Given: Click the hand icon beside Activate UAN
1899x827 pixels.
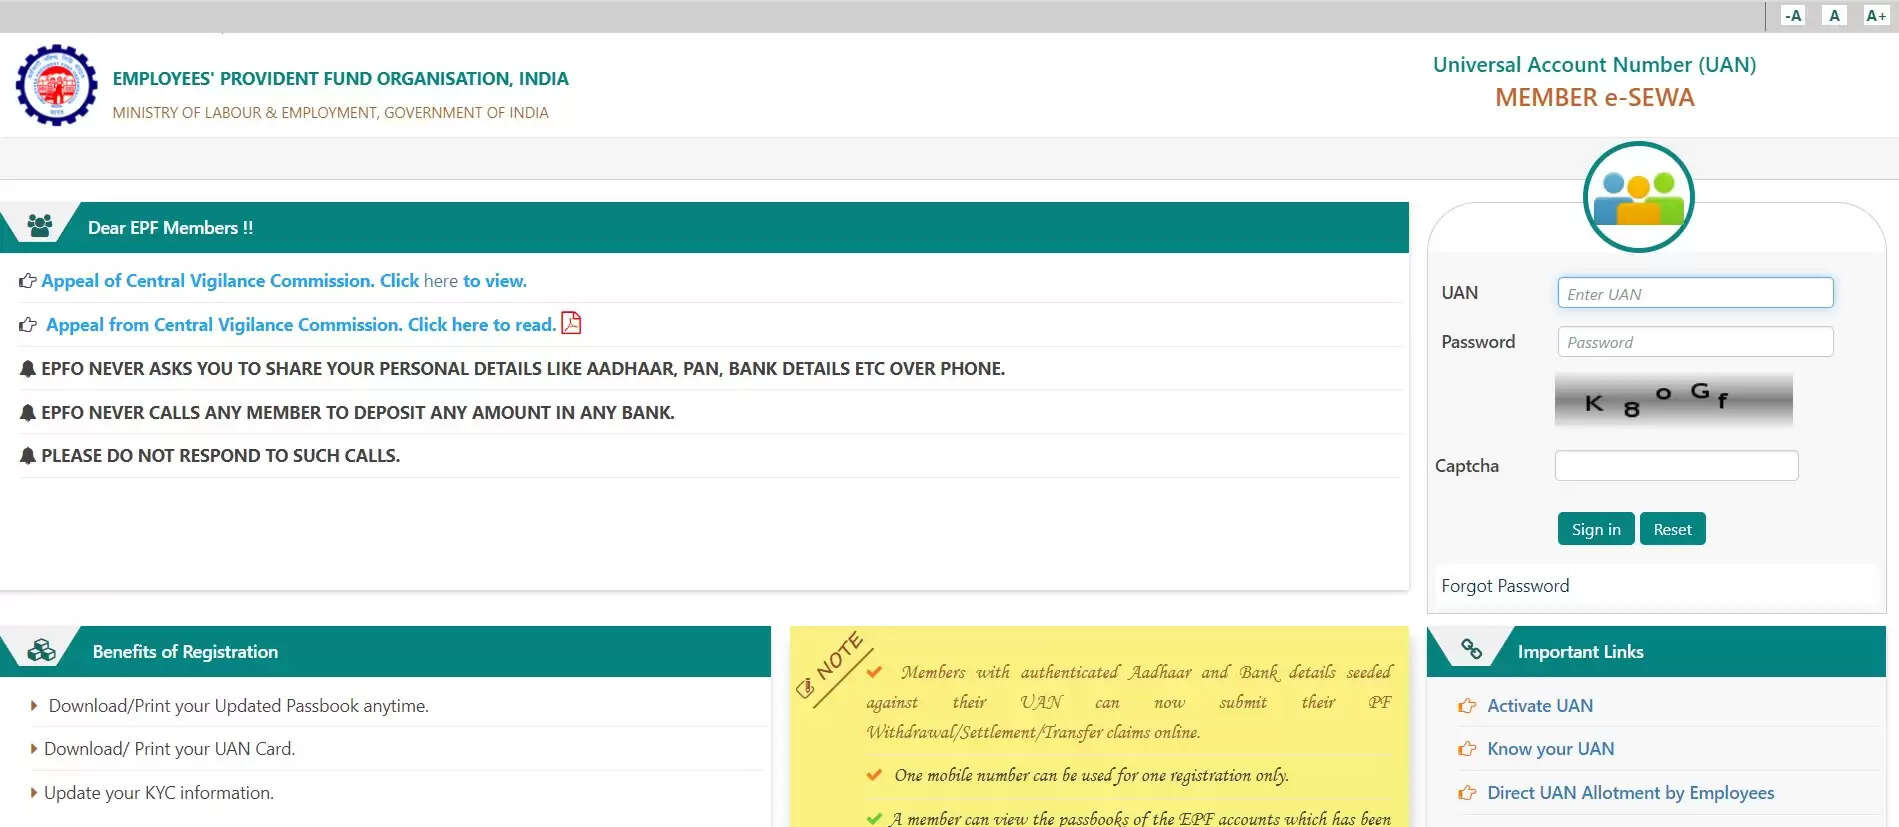Looking at the screenshot, I should point(1467,706).
